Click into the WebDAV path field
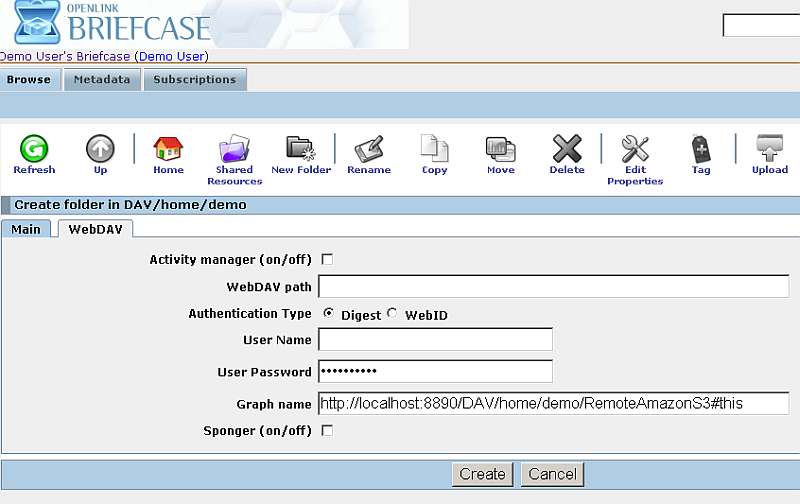This screenshot has height=504, width=800. 552,288
